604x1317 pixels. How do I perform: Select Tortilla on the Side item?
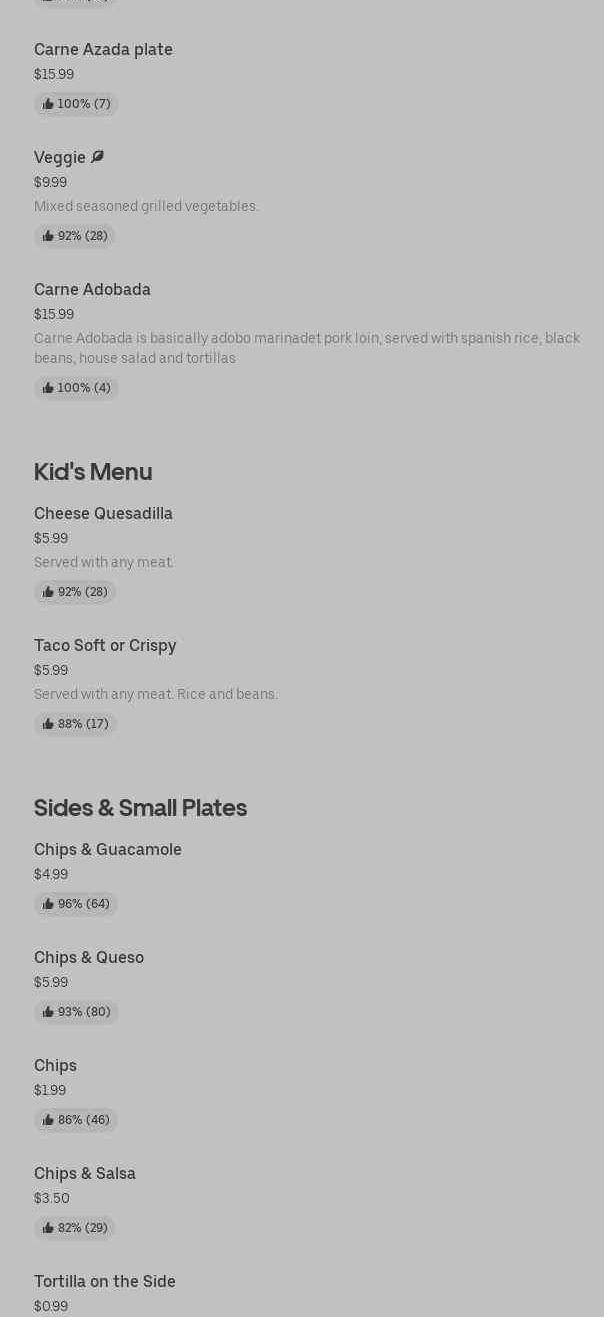(x=105, y=1282)
